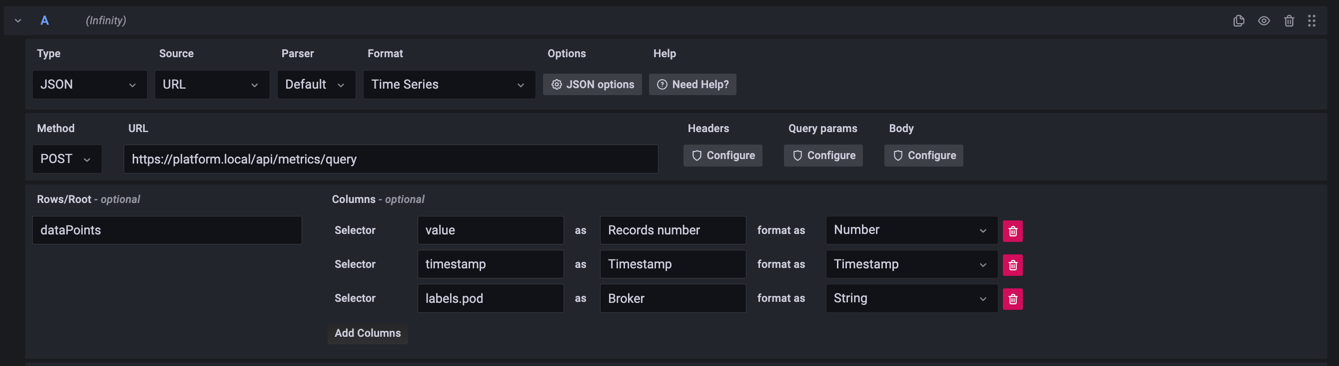Open format dropdown showing String
The height and width of the screenshot is (366, 1339).
(911, 298)
